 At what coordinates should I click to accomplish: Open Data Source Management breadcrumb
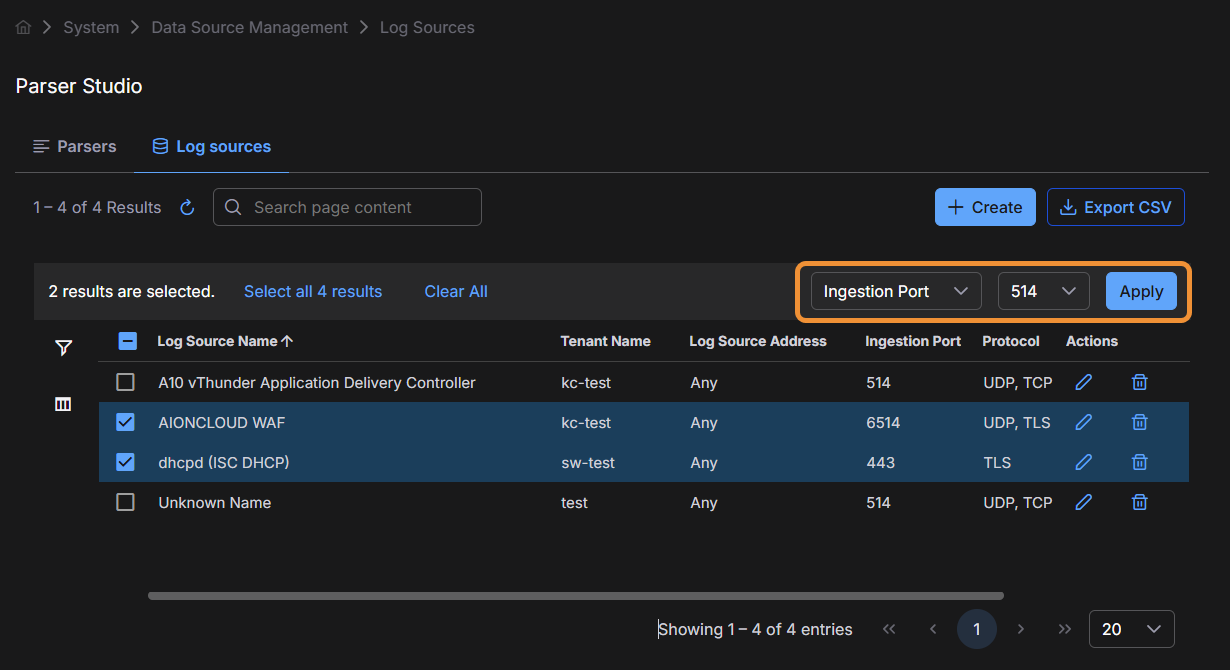(x=249, y=28)
